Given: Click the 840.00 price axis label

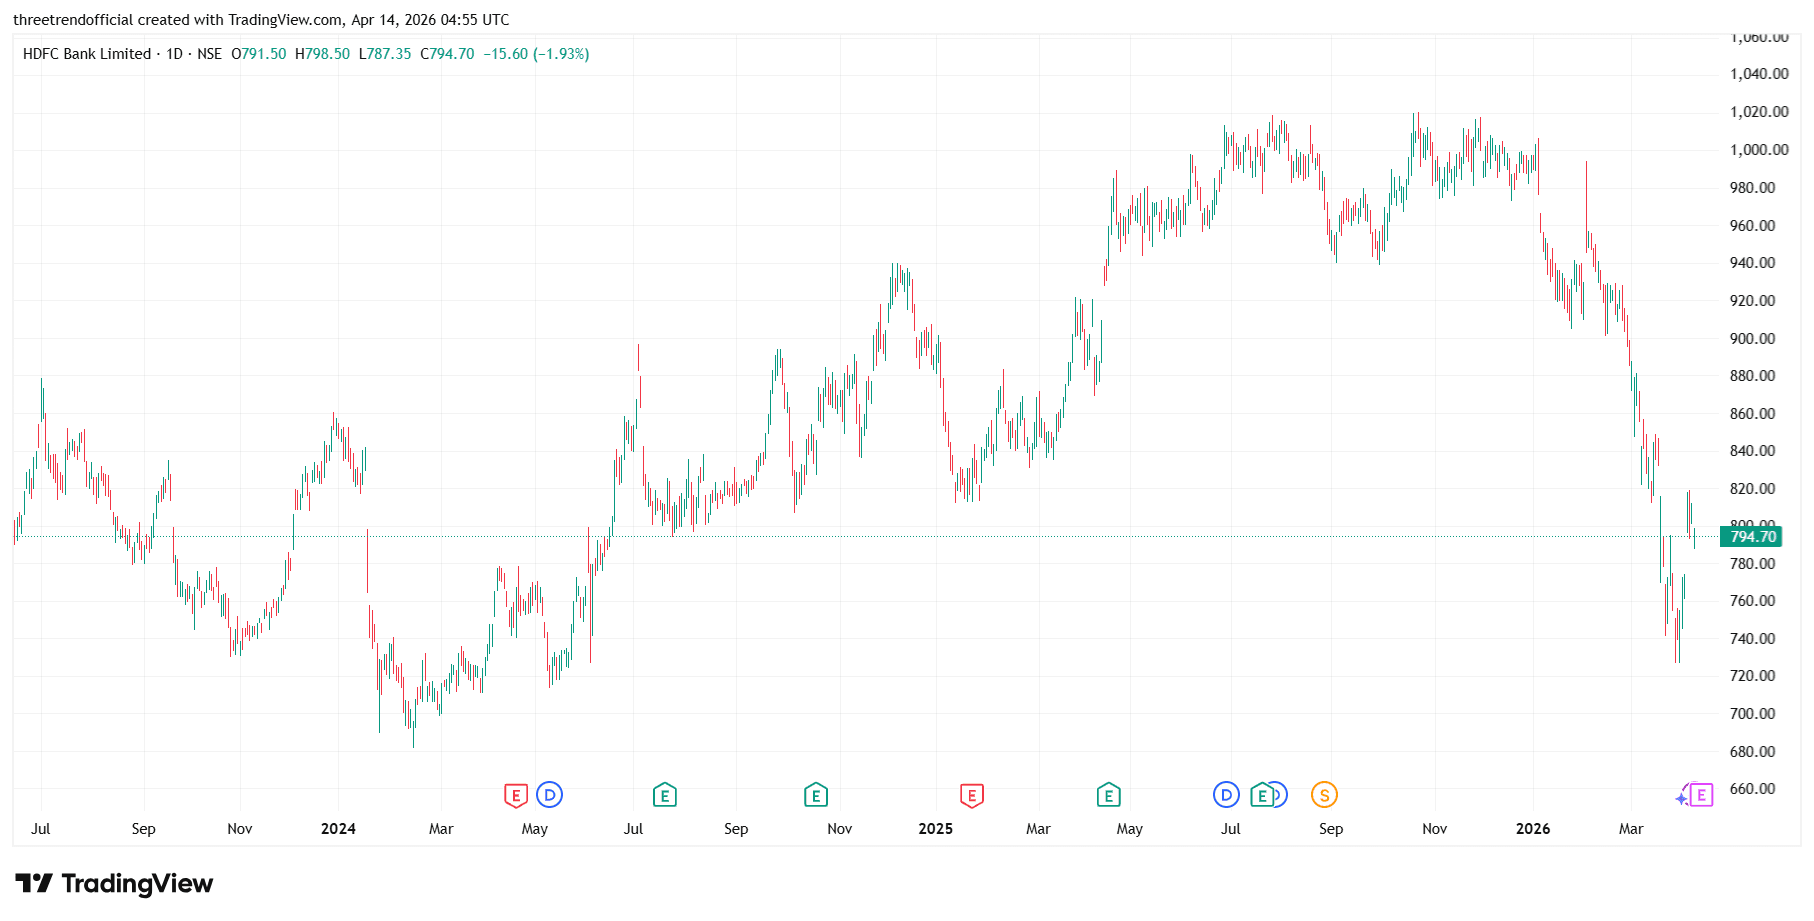Looking at the screenshot, I should [x=1752, y=451].
